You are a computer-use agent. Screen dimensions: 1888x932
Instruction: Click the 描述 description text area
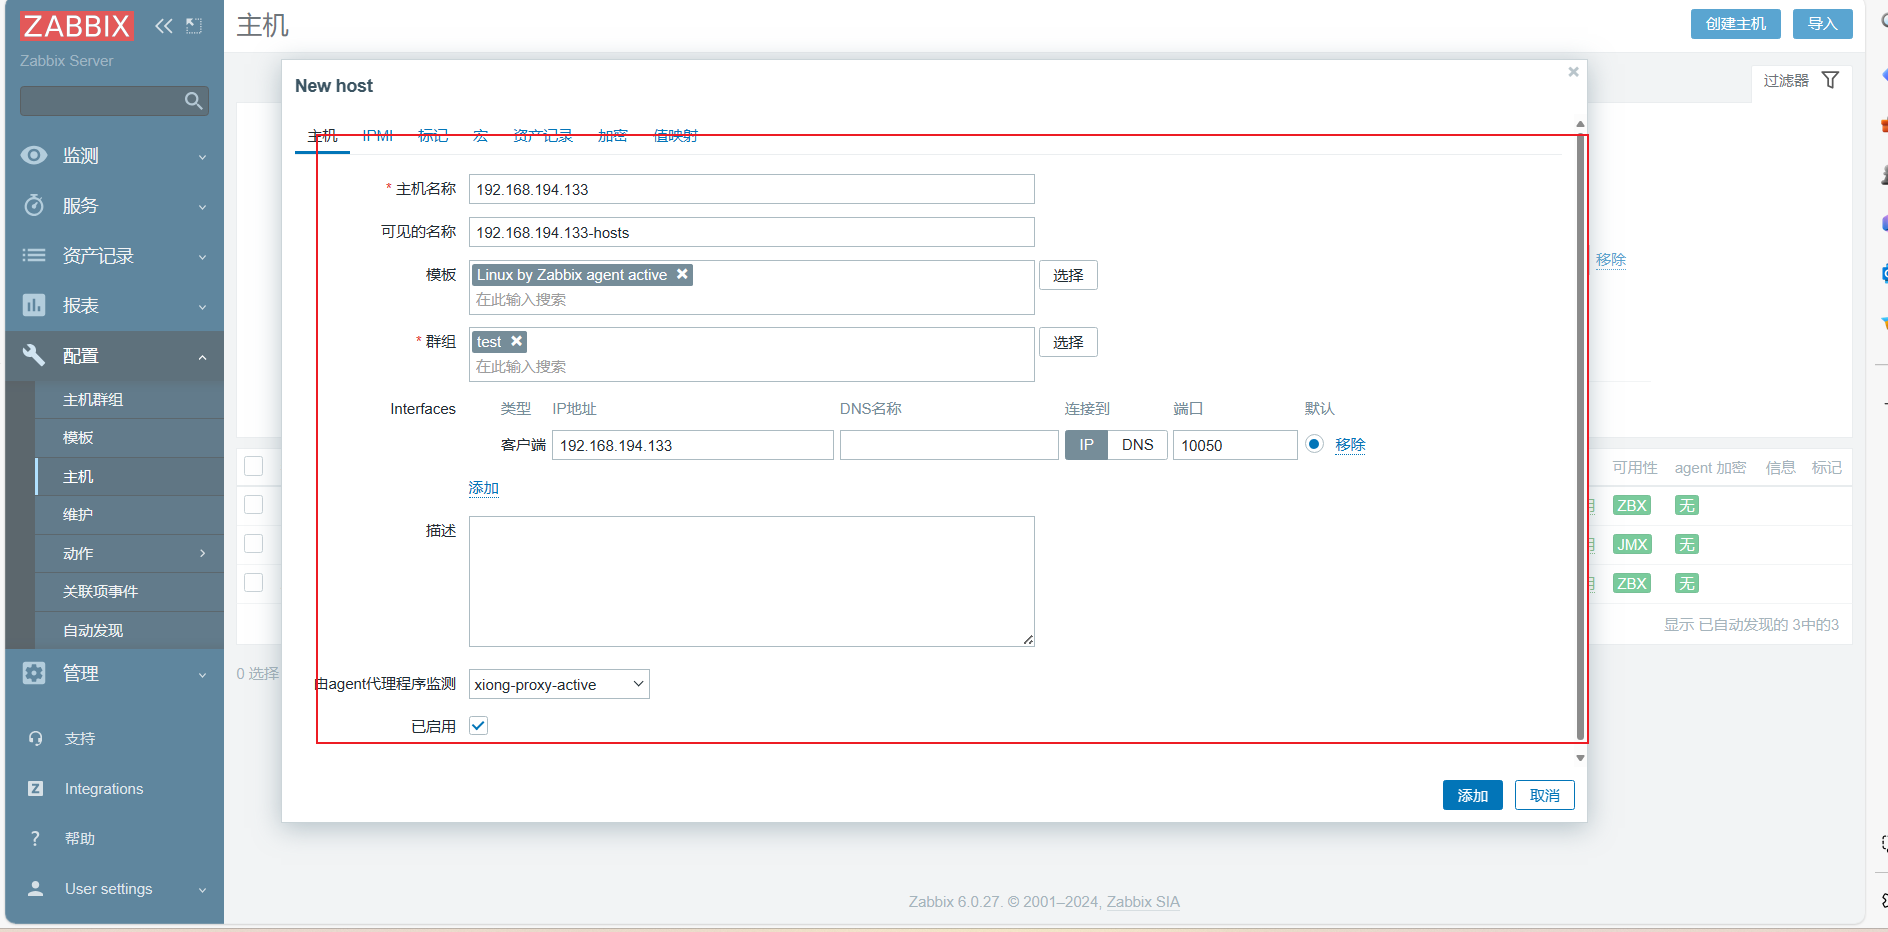point(751,581)
